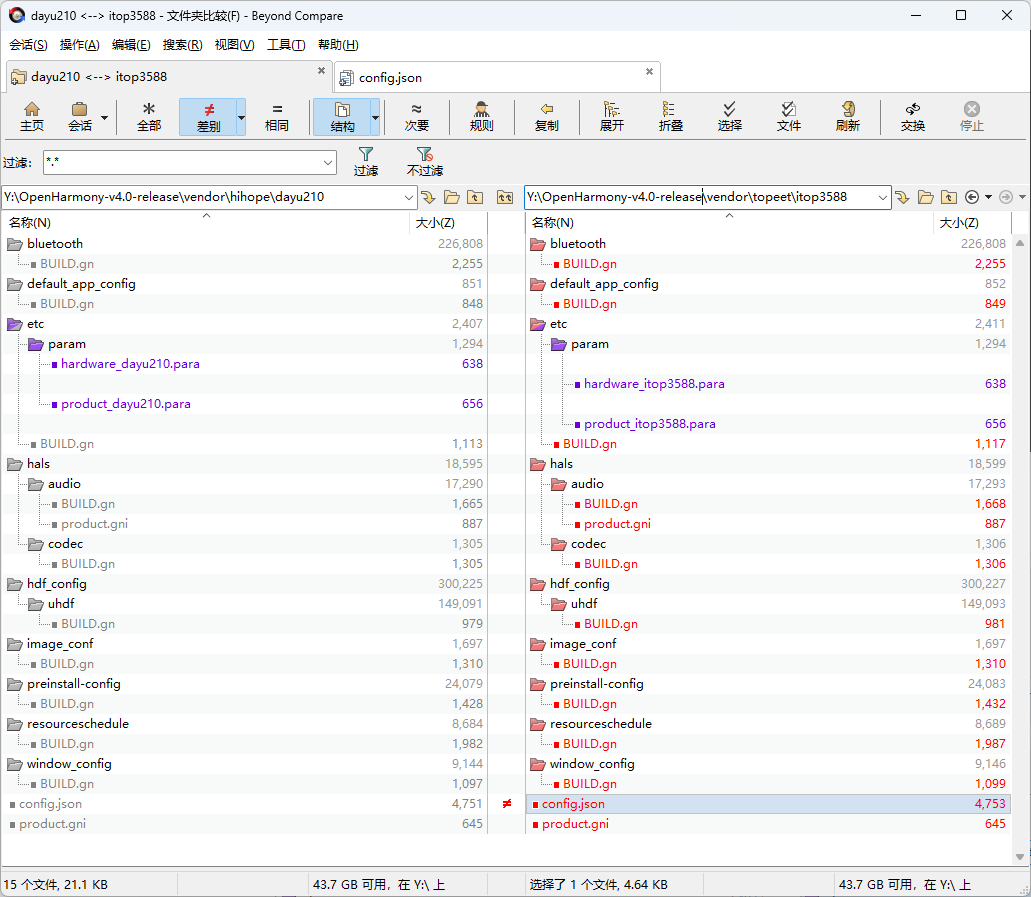Click left pane browse-for-folder icon

pyautogui.click(x=452, y=197)
